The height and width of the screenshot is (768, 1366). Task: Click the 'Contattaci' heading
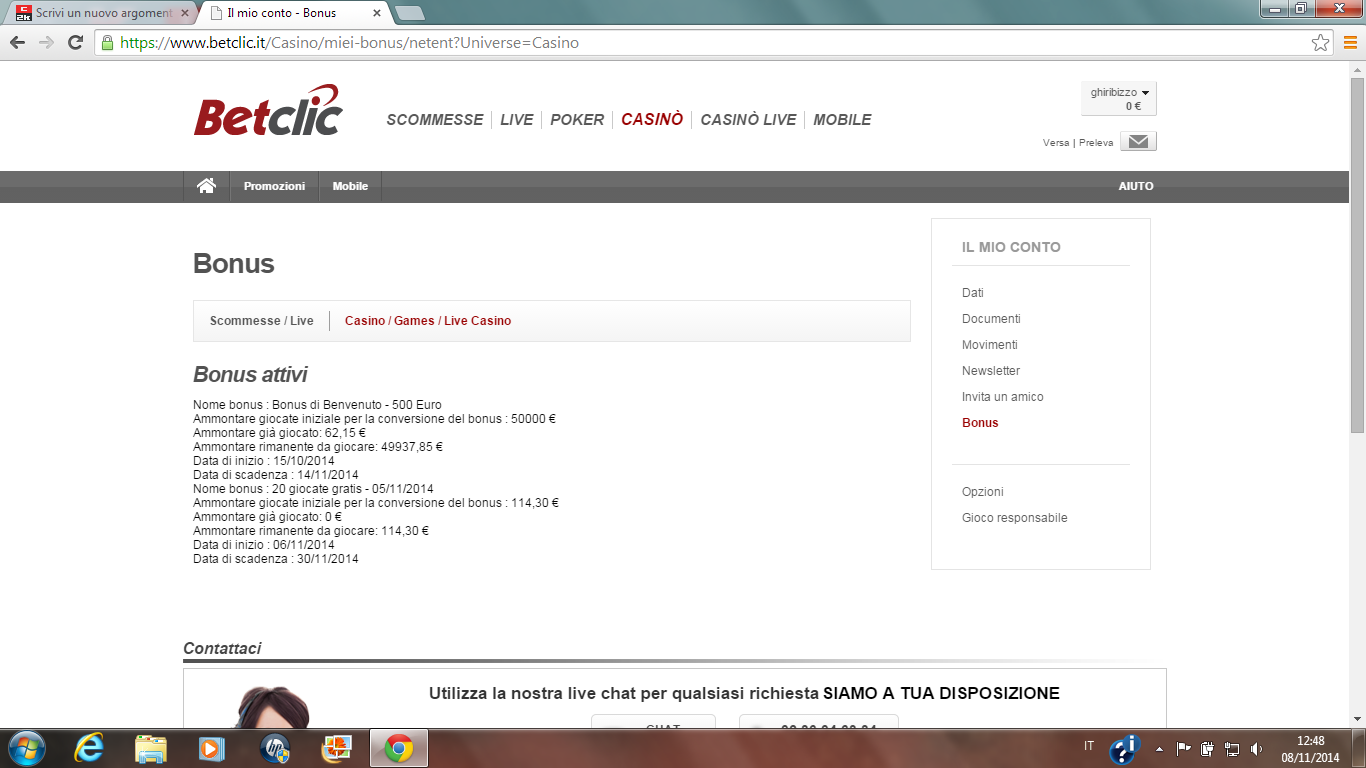coord(222,648)
